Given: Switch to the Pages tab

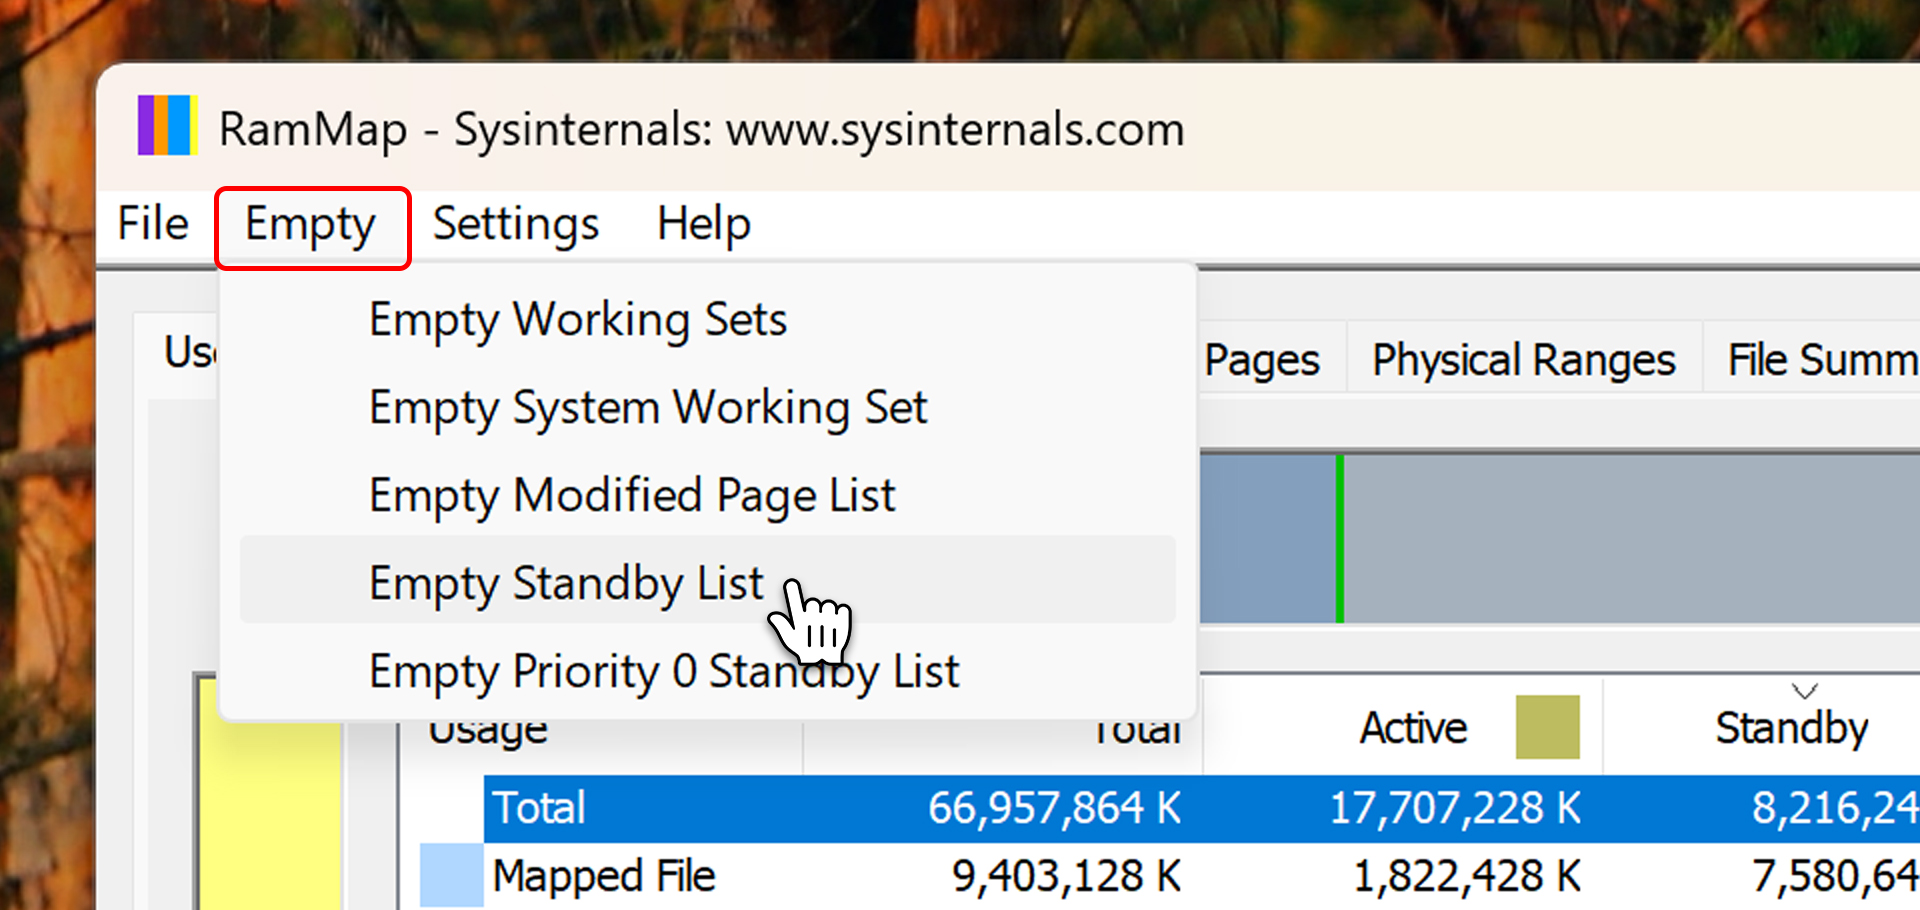Looking at the screenshot, I should (1262, 360).
